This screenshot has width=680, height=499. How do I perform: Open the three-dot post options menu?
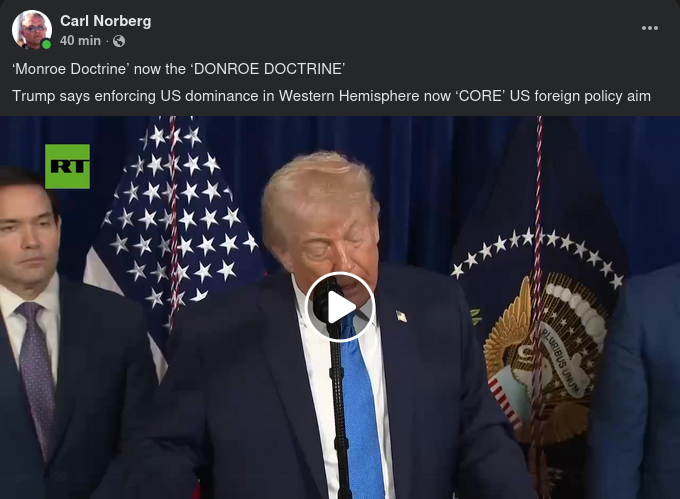click(x=650, y=28)
